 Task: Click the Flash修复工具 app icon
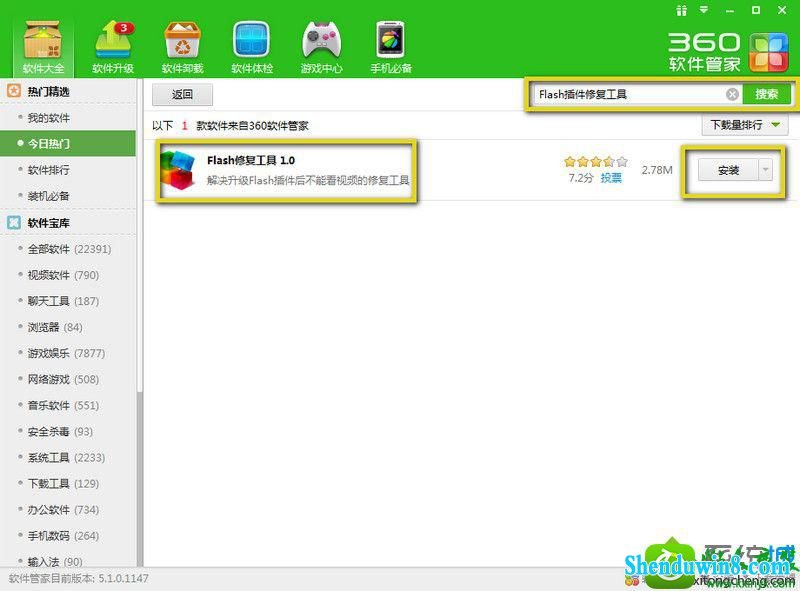(177, 170)
